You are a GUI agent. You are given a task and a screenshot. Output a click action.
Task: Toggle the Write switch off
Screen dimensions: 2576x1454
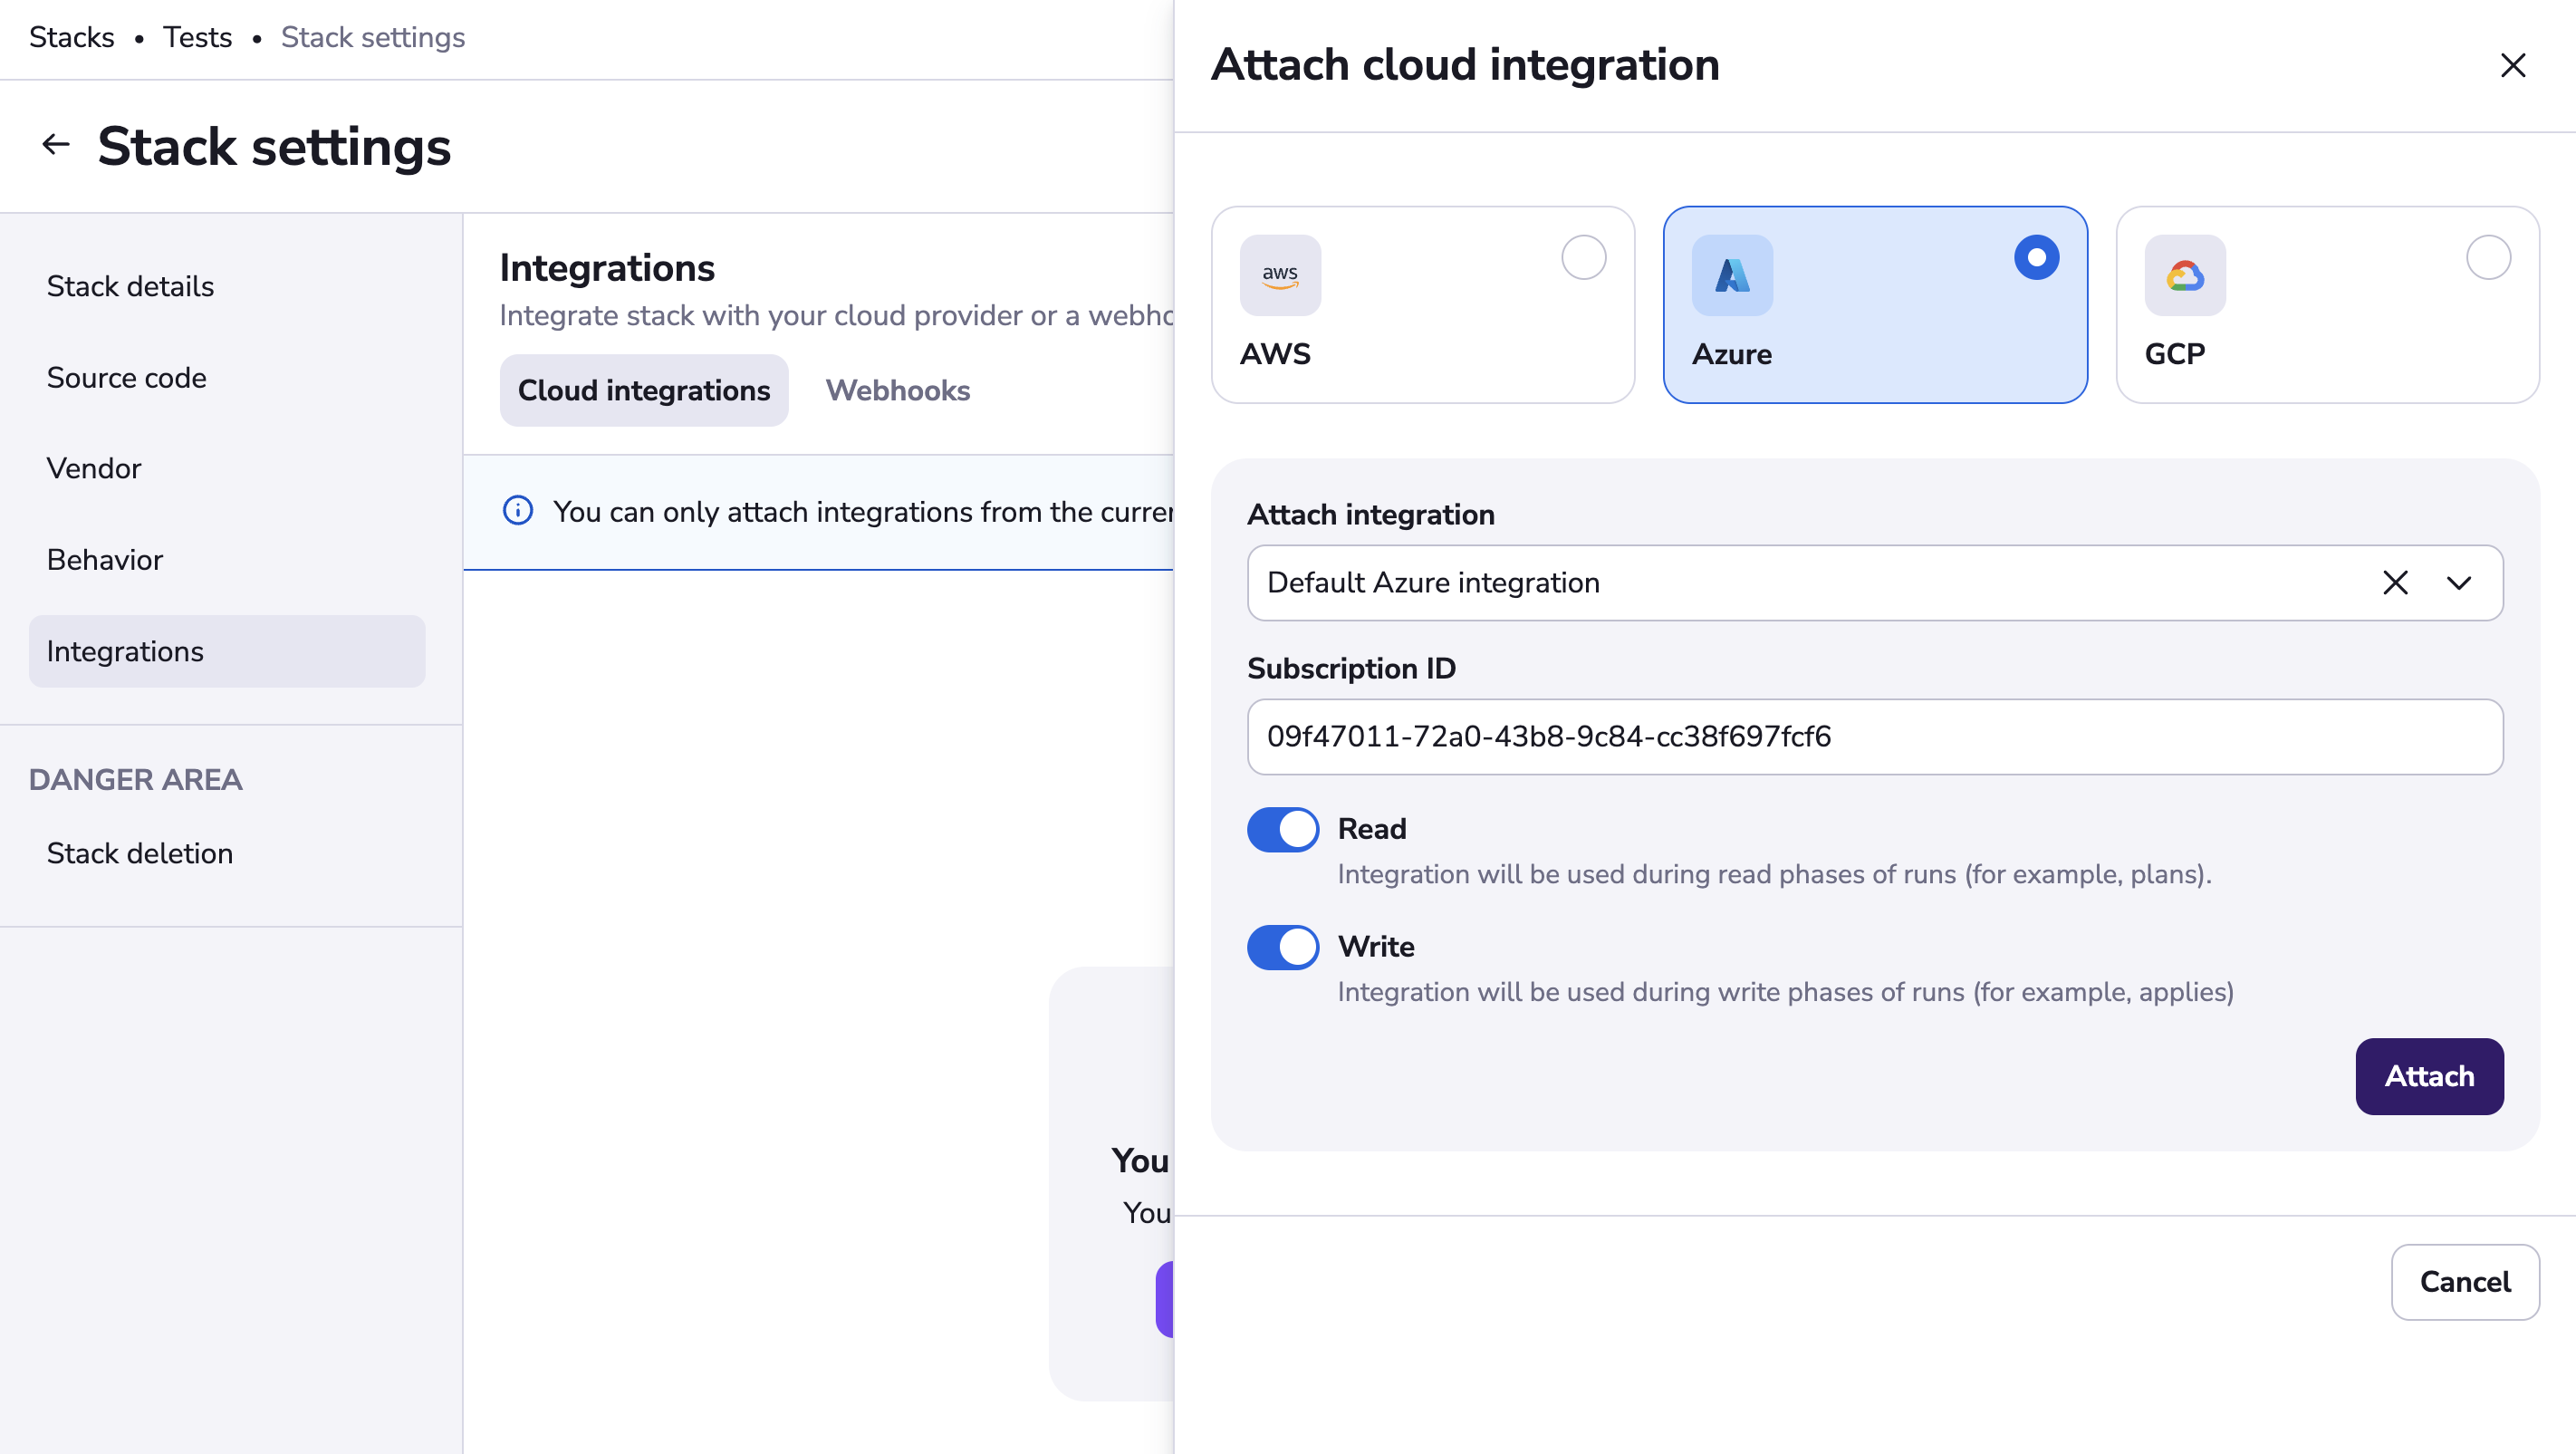pos(1283,948)
